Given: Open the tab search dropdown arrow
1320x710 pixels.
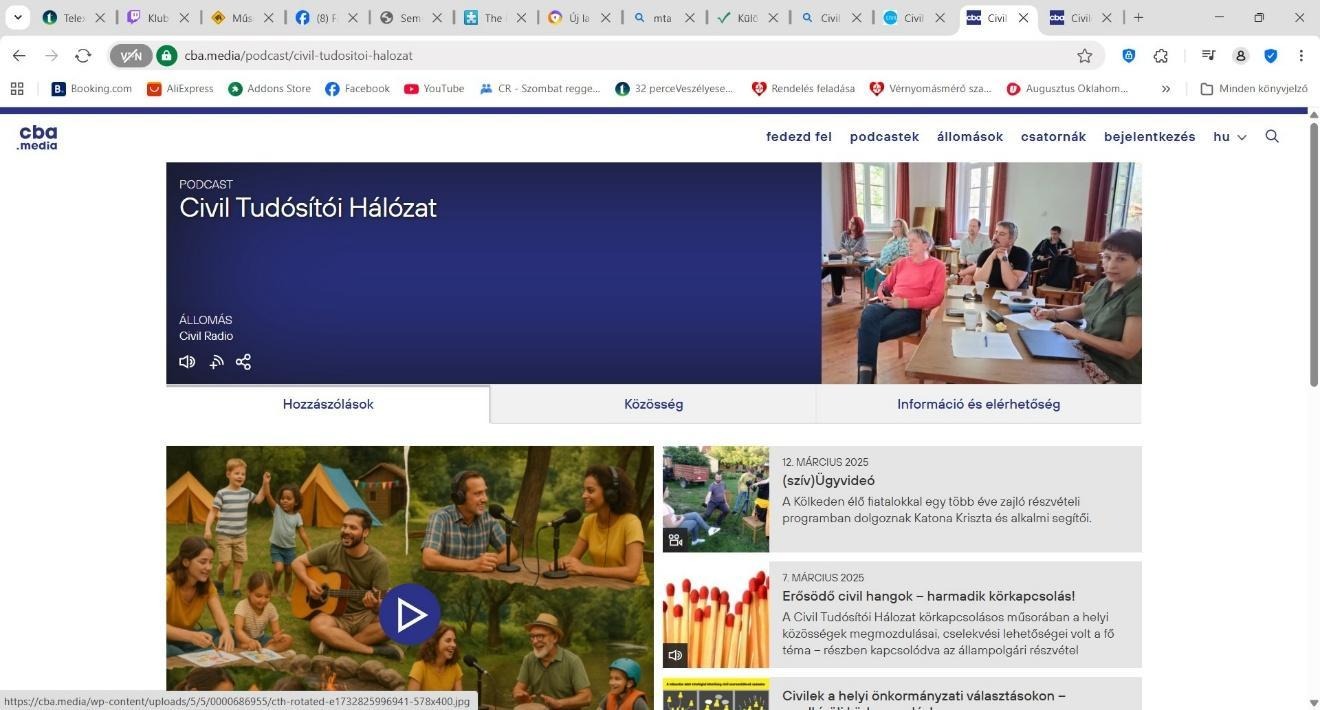Looking at the screenshot, I should (17, 17).
